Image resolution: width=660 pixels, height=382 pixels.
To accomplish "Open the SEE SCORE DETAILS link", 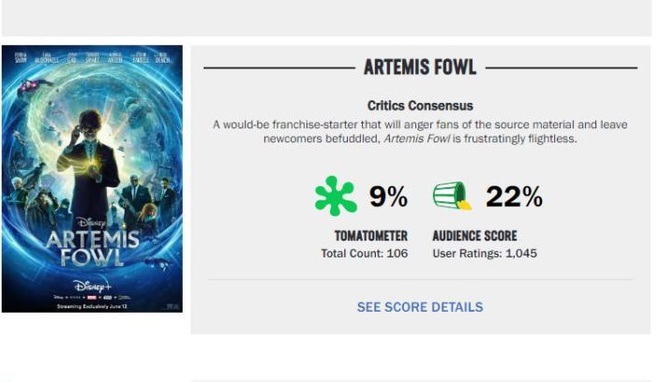I will tap(420, 307).
